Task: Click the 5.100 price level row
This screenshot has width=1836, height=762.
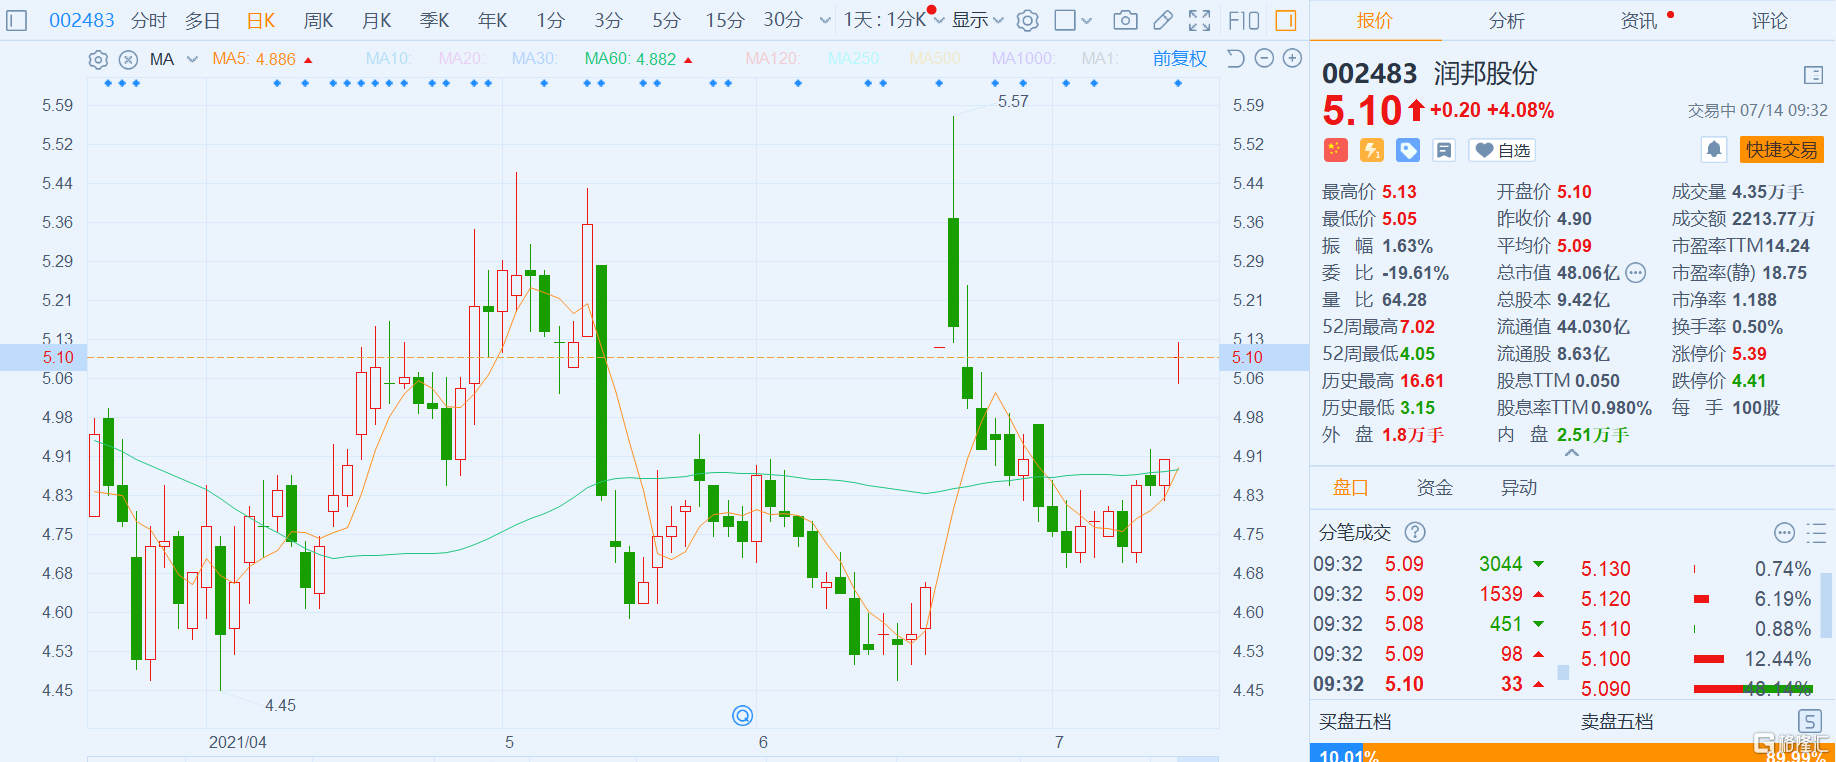Action: (x=1696, y=659)
